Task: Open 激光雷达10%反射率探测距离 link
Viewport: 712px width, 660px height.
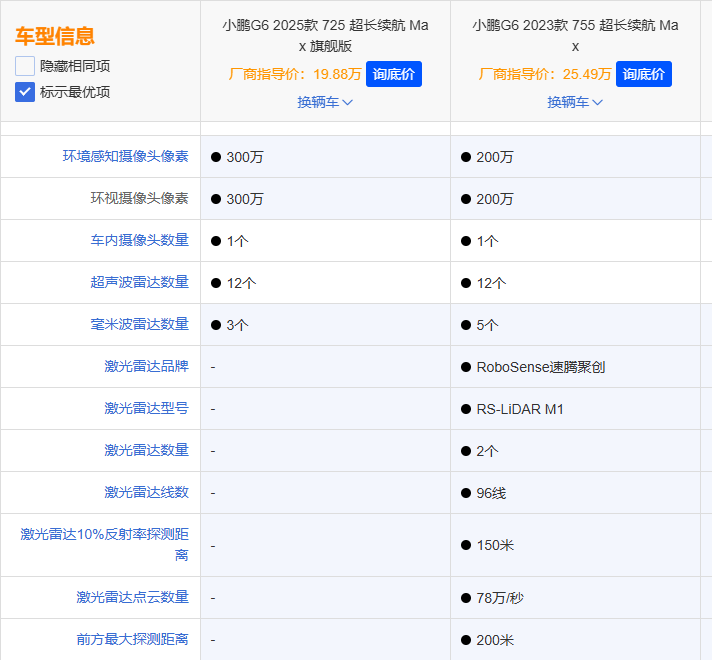Action: (104, 545)
